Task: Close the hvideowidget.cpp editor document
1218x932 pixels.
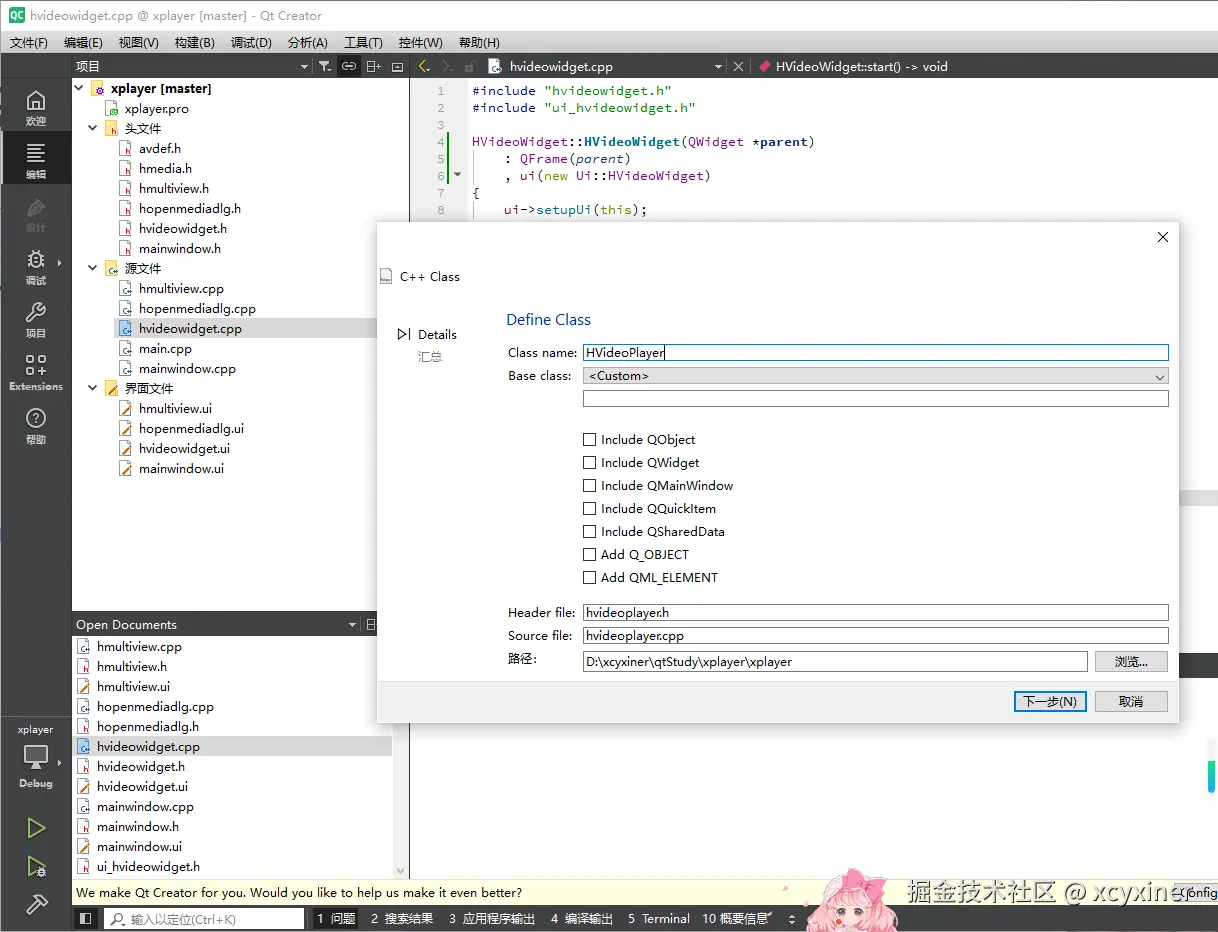Action: point(739,66)
